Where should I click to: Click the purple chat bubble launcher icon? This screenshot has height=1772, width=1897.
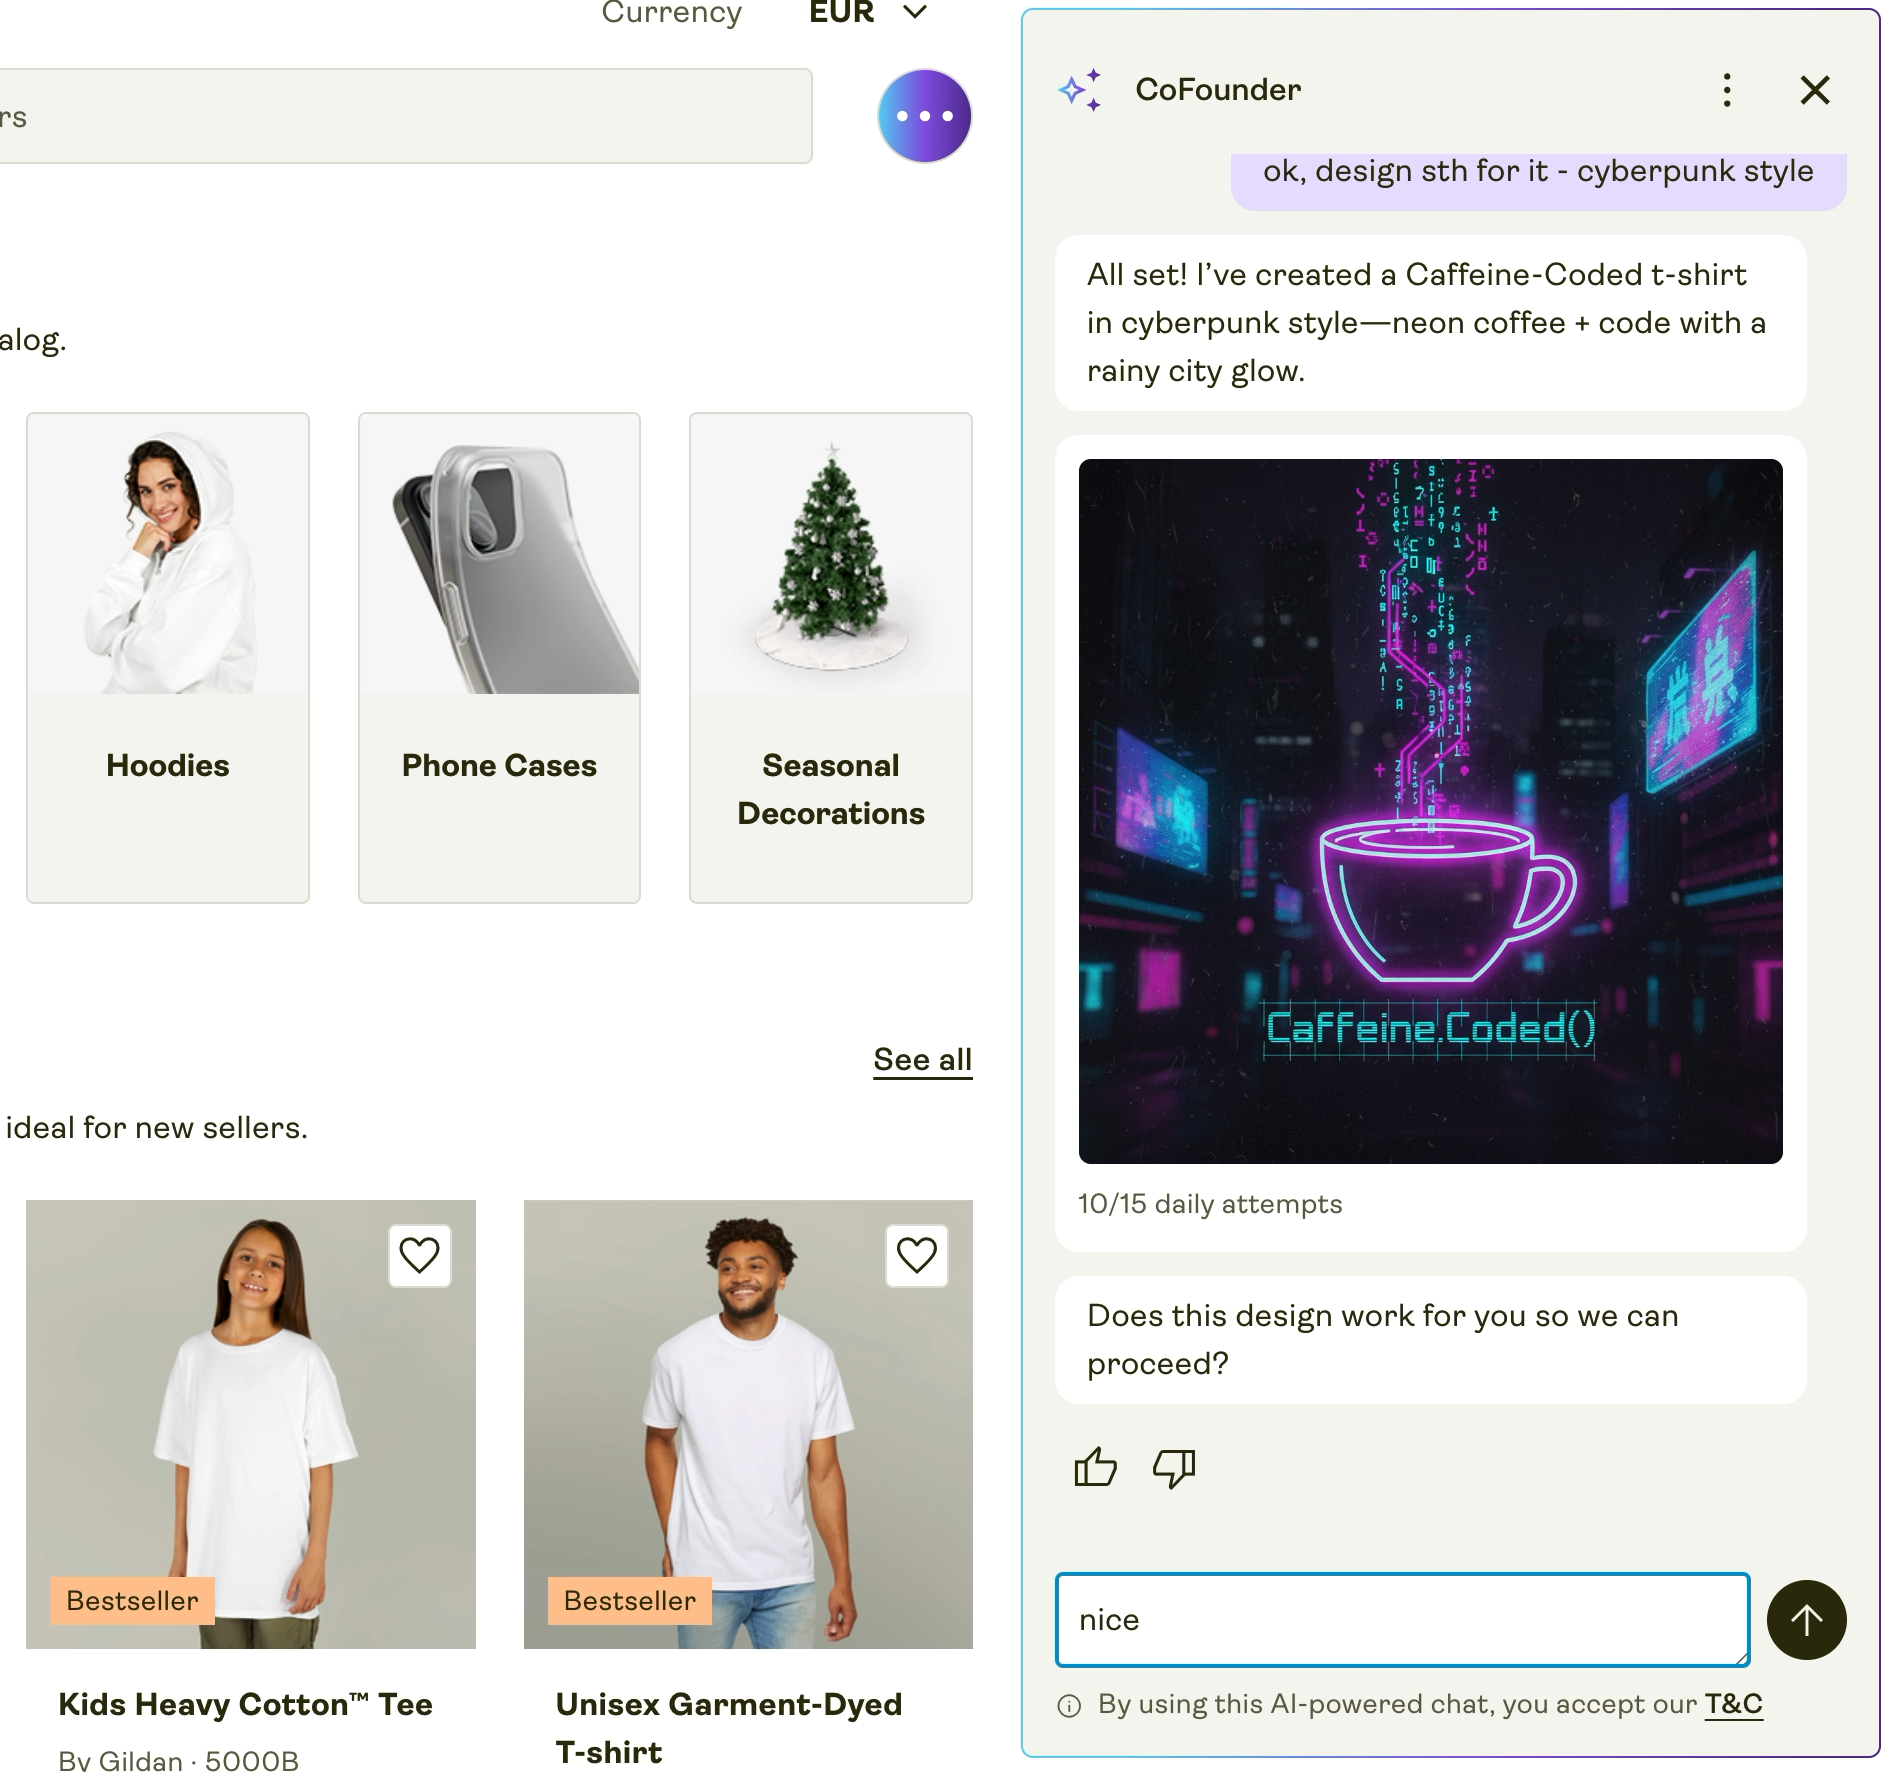pyautogui.click(x=924, y=116)
